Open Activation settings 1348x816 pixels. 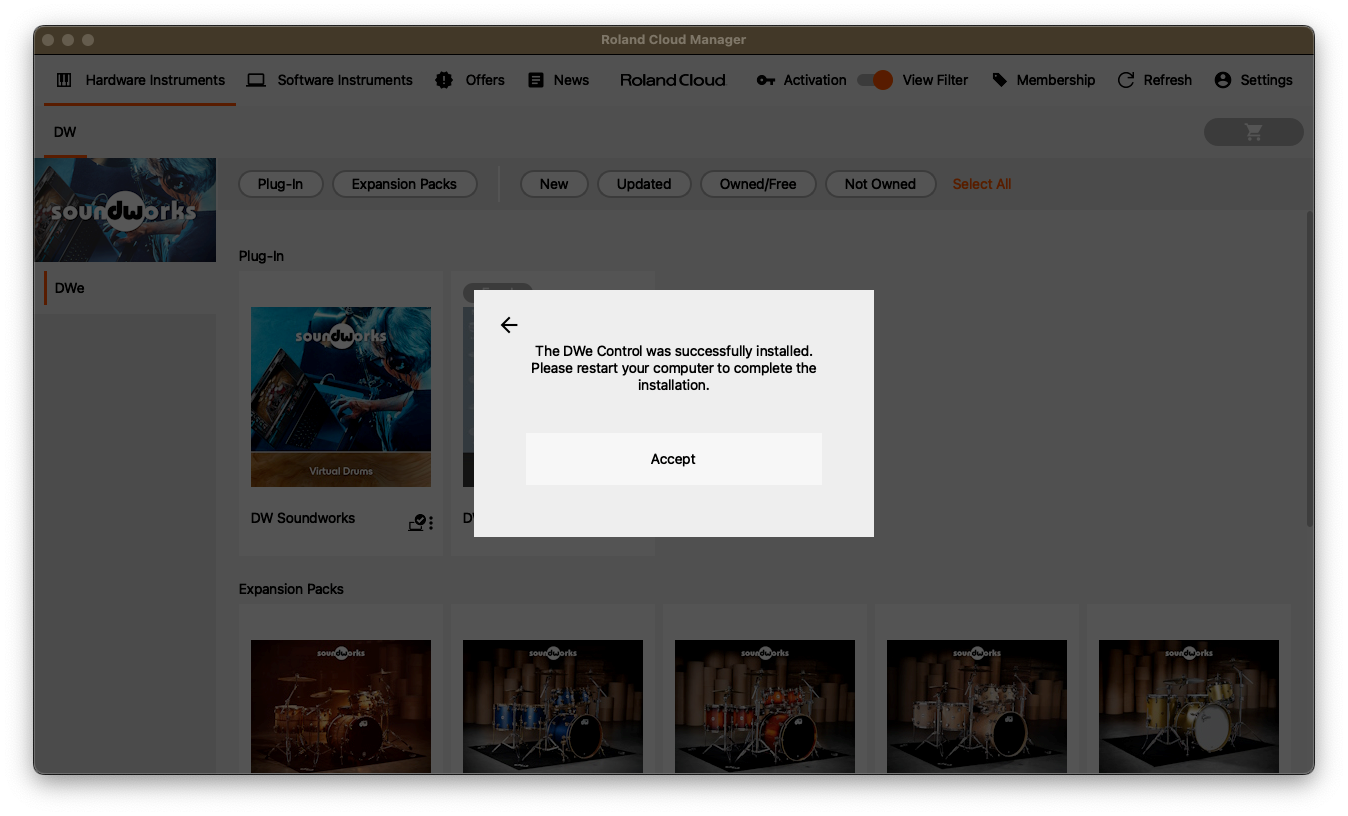tap(802, 80)
